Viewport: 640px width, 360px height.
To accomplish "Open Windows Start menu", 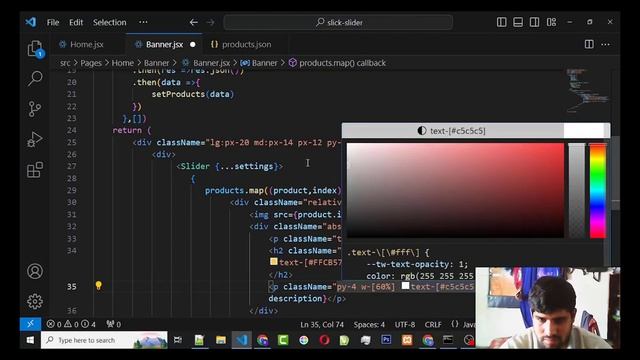I will (x=30, y=340).
